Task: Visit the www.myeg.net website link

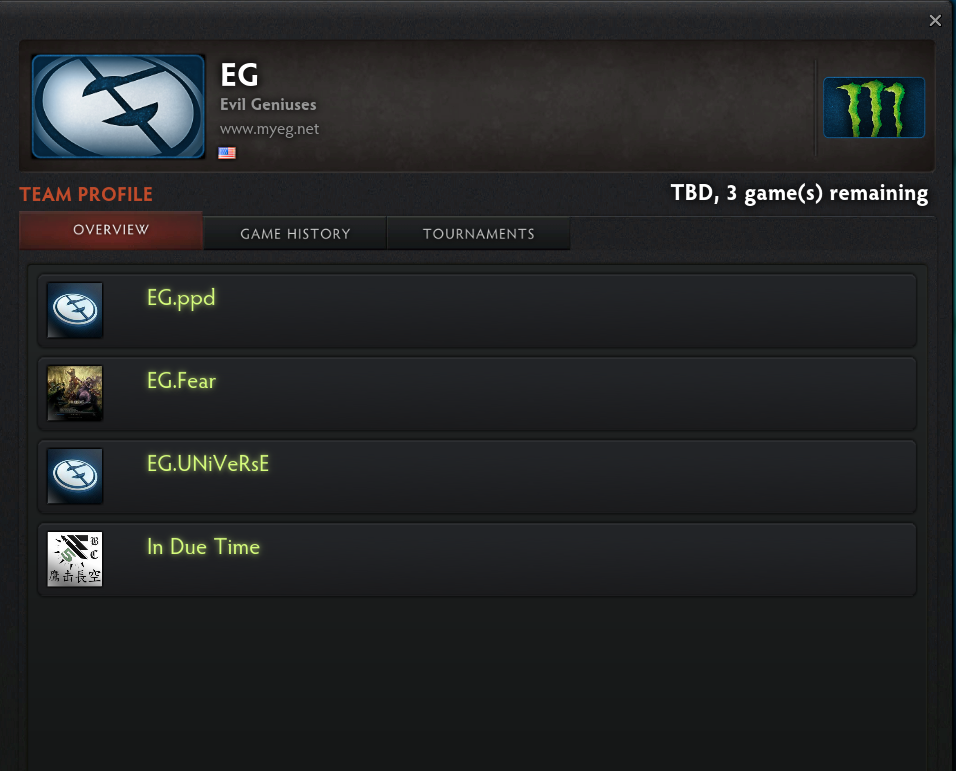Action: click(x=269, y=129)
